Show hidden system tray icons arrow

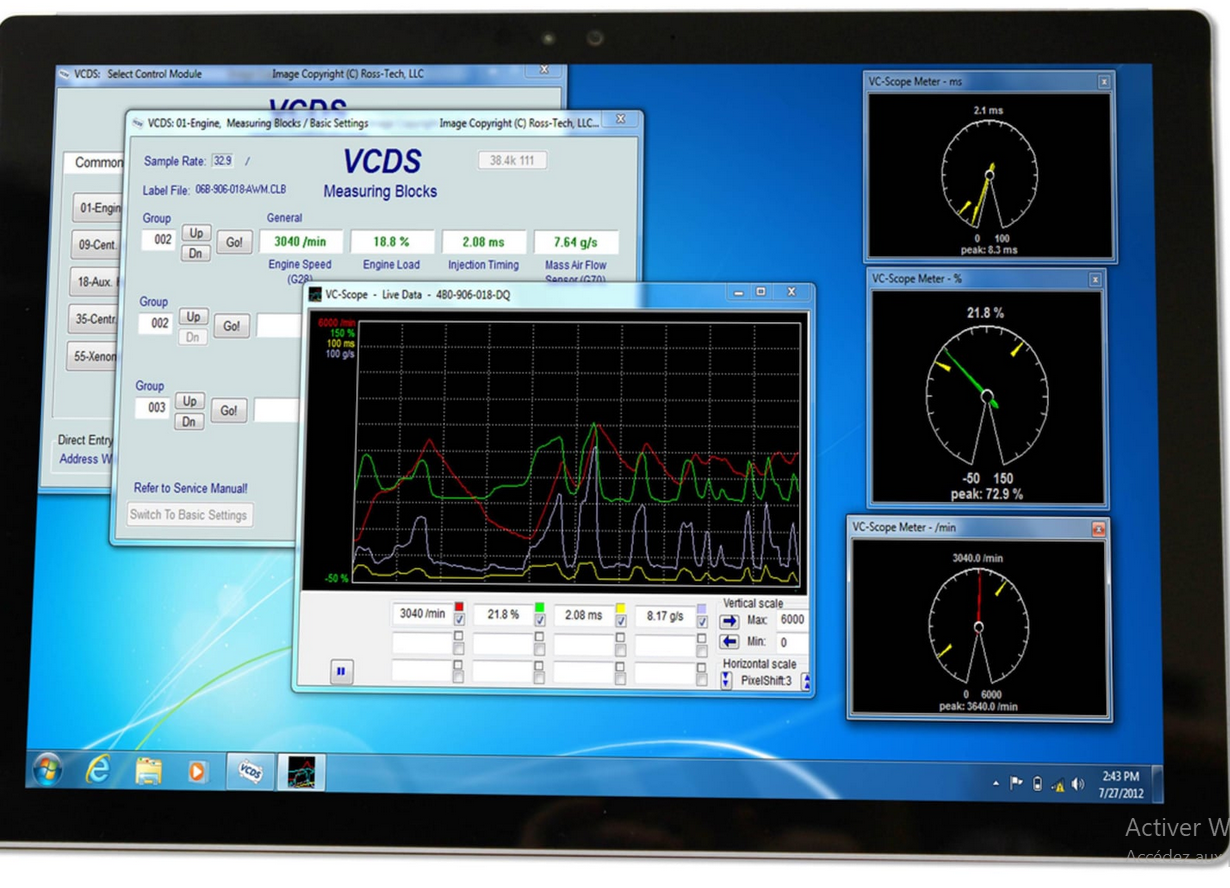995,783
